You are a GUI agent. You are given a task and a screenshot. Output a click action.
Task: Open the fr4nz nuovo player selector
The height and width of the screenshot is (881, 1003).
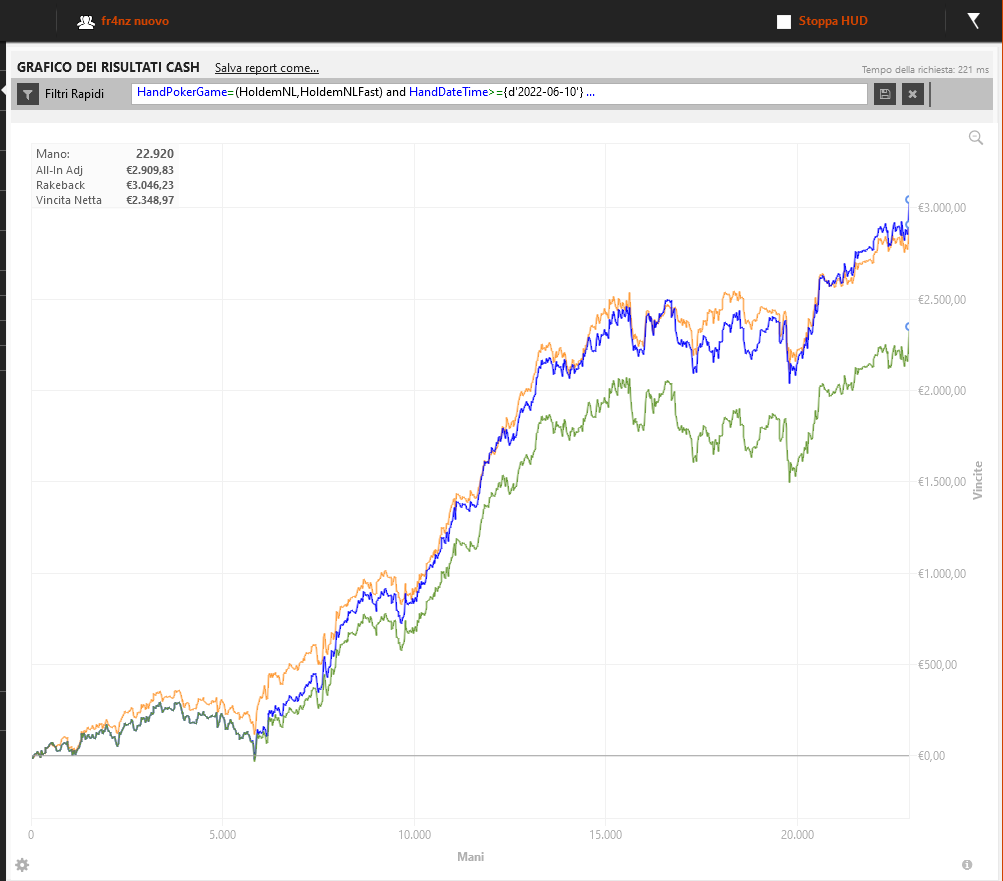[135, 21]
